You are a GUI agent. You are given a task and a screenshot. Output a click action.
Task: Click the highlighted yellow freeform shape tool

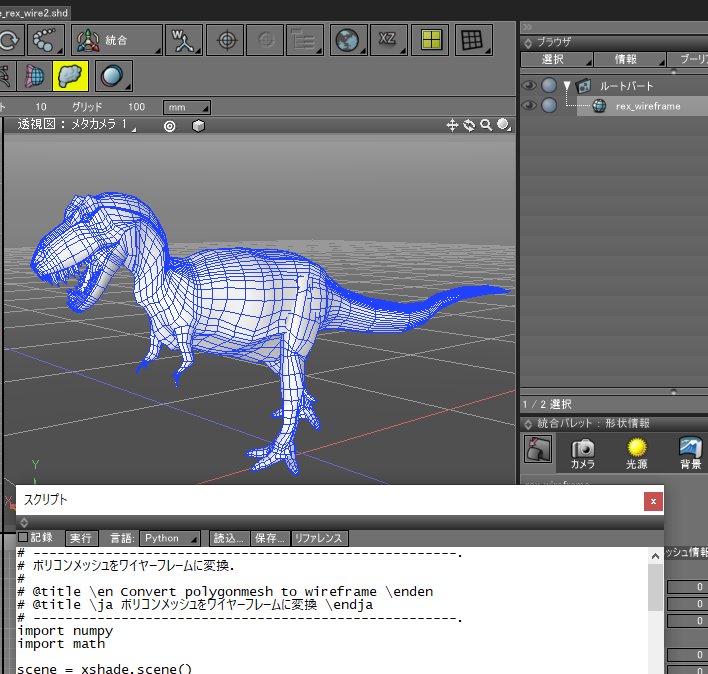click(x=70, y=76)
